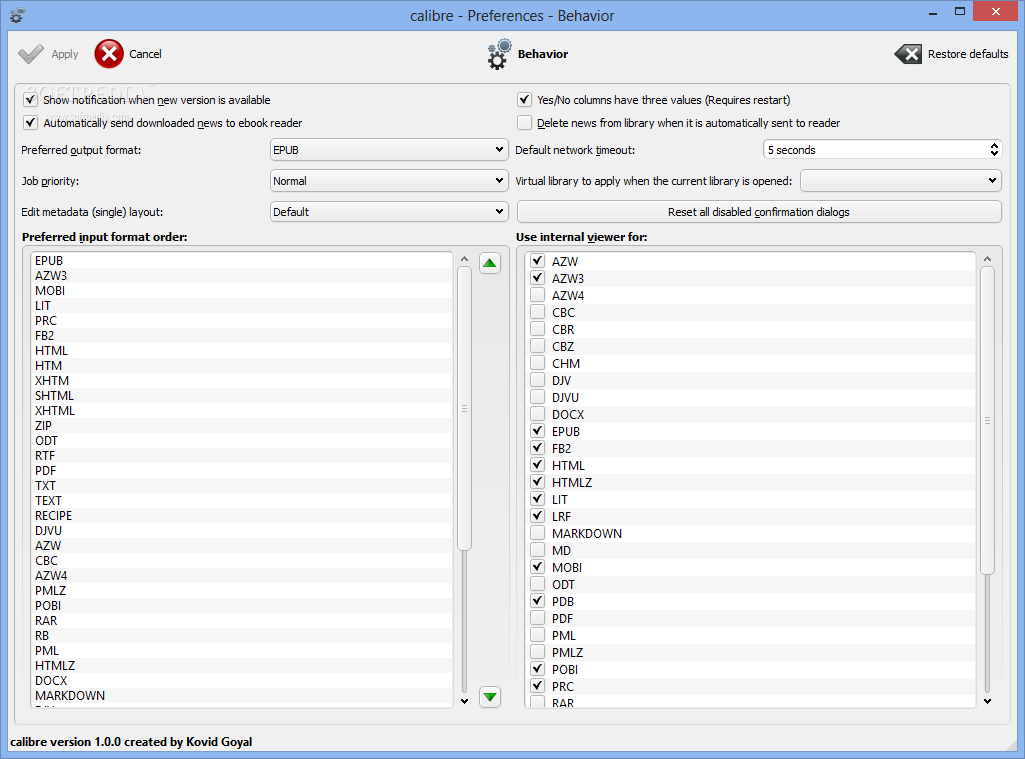This screenshot has height=759, width=1025.
Task: Select MARKDOWN in input format order list
Action: click(242, 696)
